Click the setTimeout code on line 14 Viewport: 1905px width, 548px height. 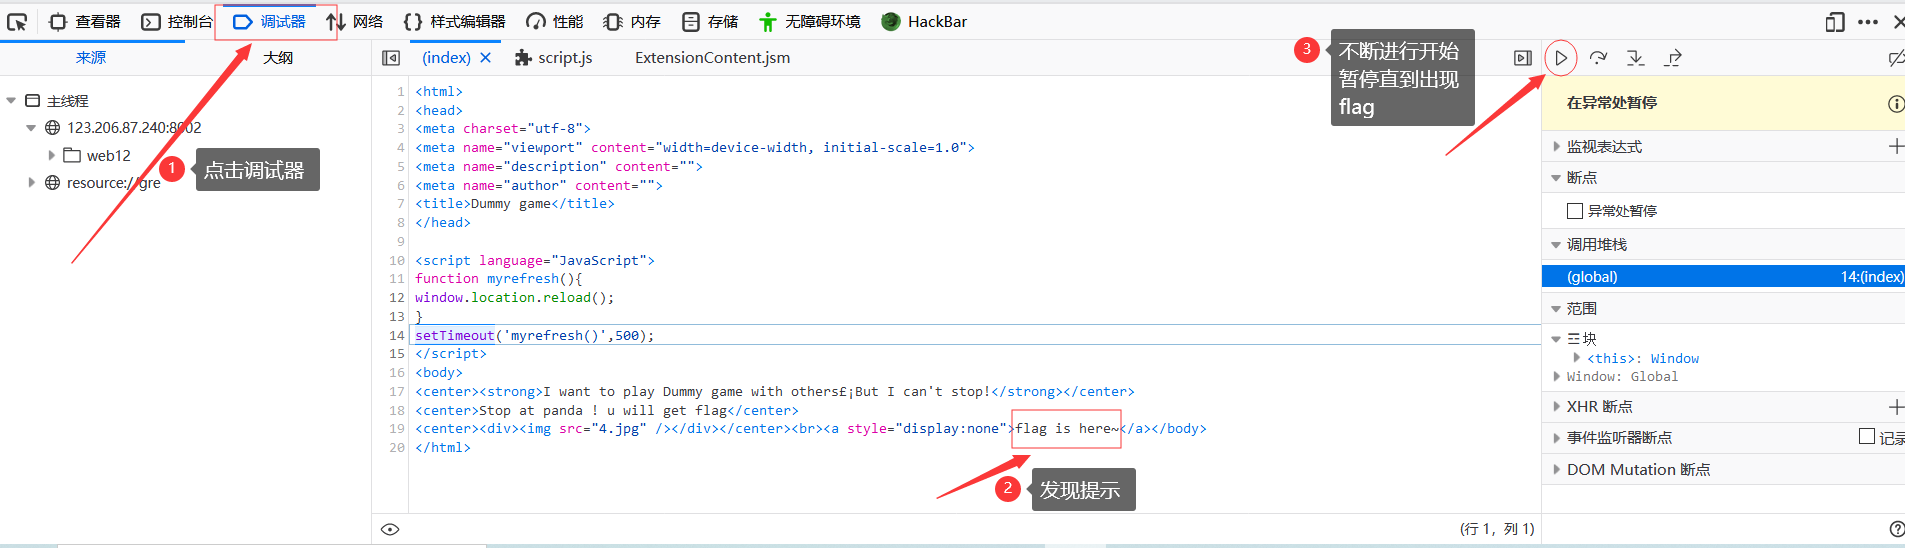point(535,336)
